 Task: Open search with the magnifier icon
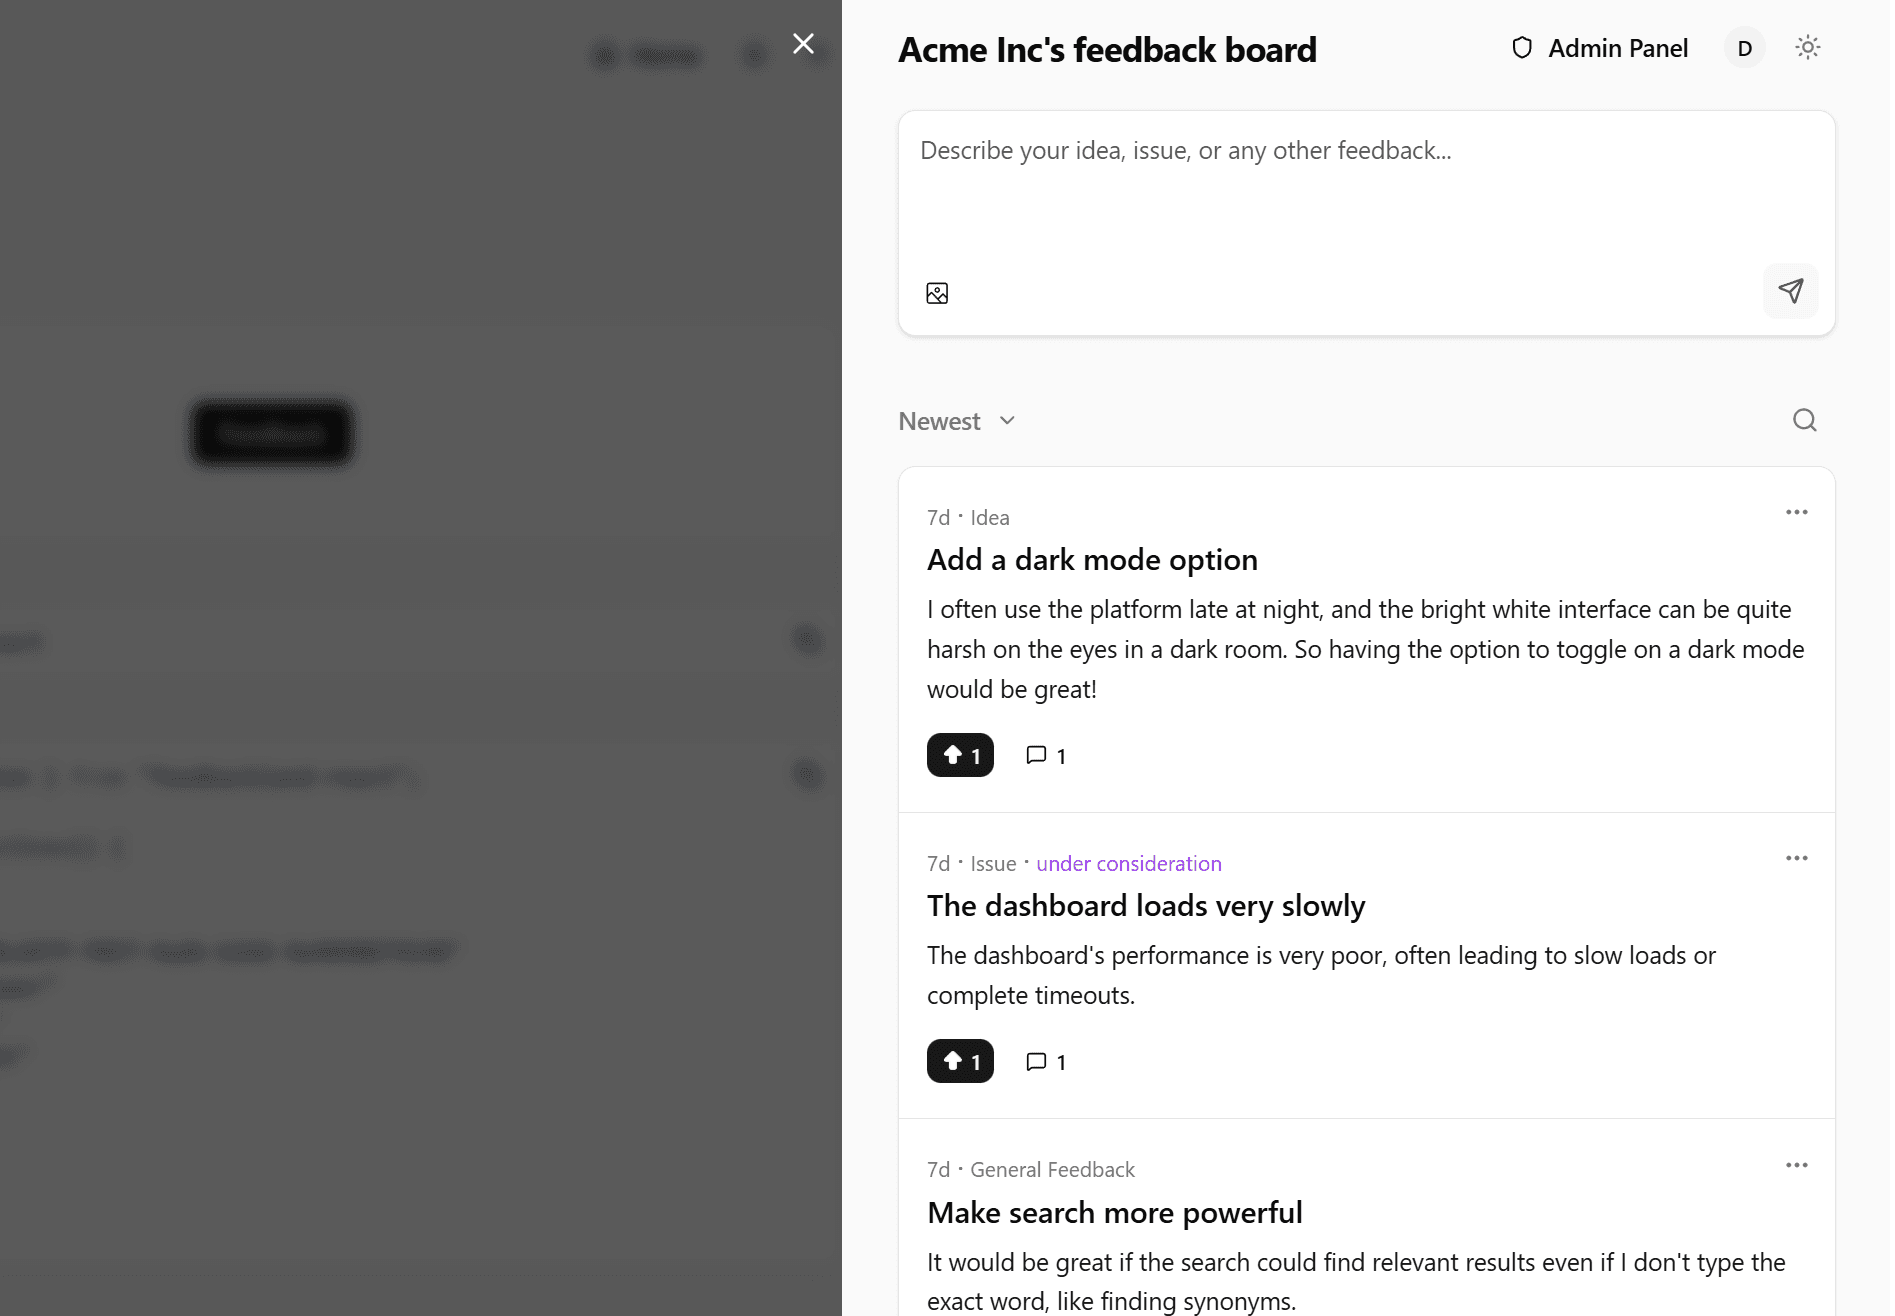click(x=1803, y=420)
